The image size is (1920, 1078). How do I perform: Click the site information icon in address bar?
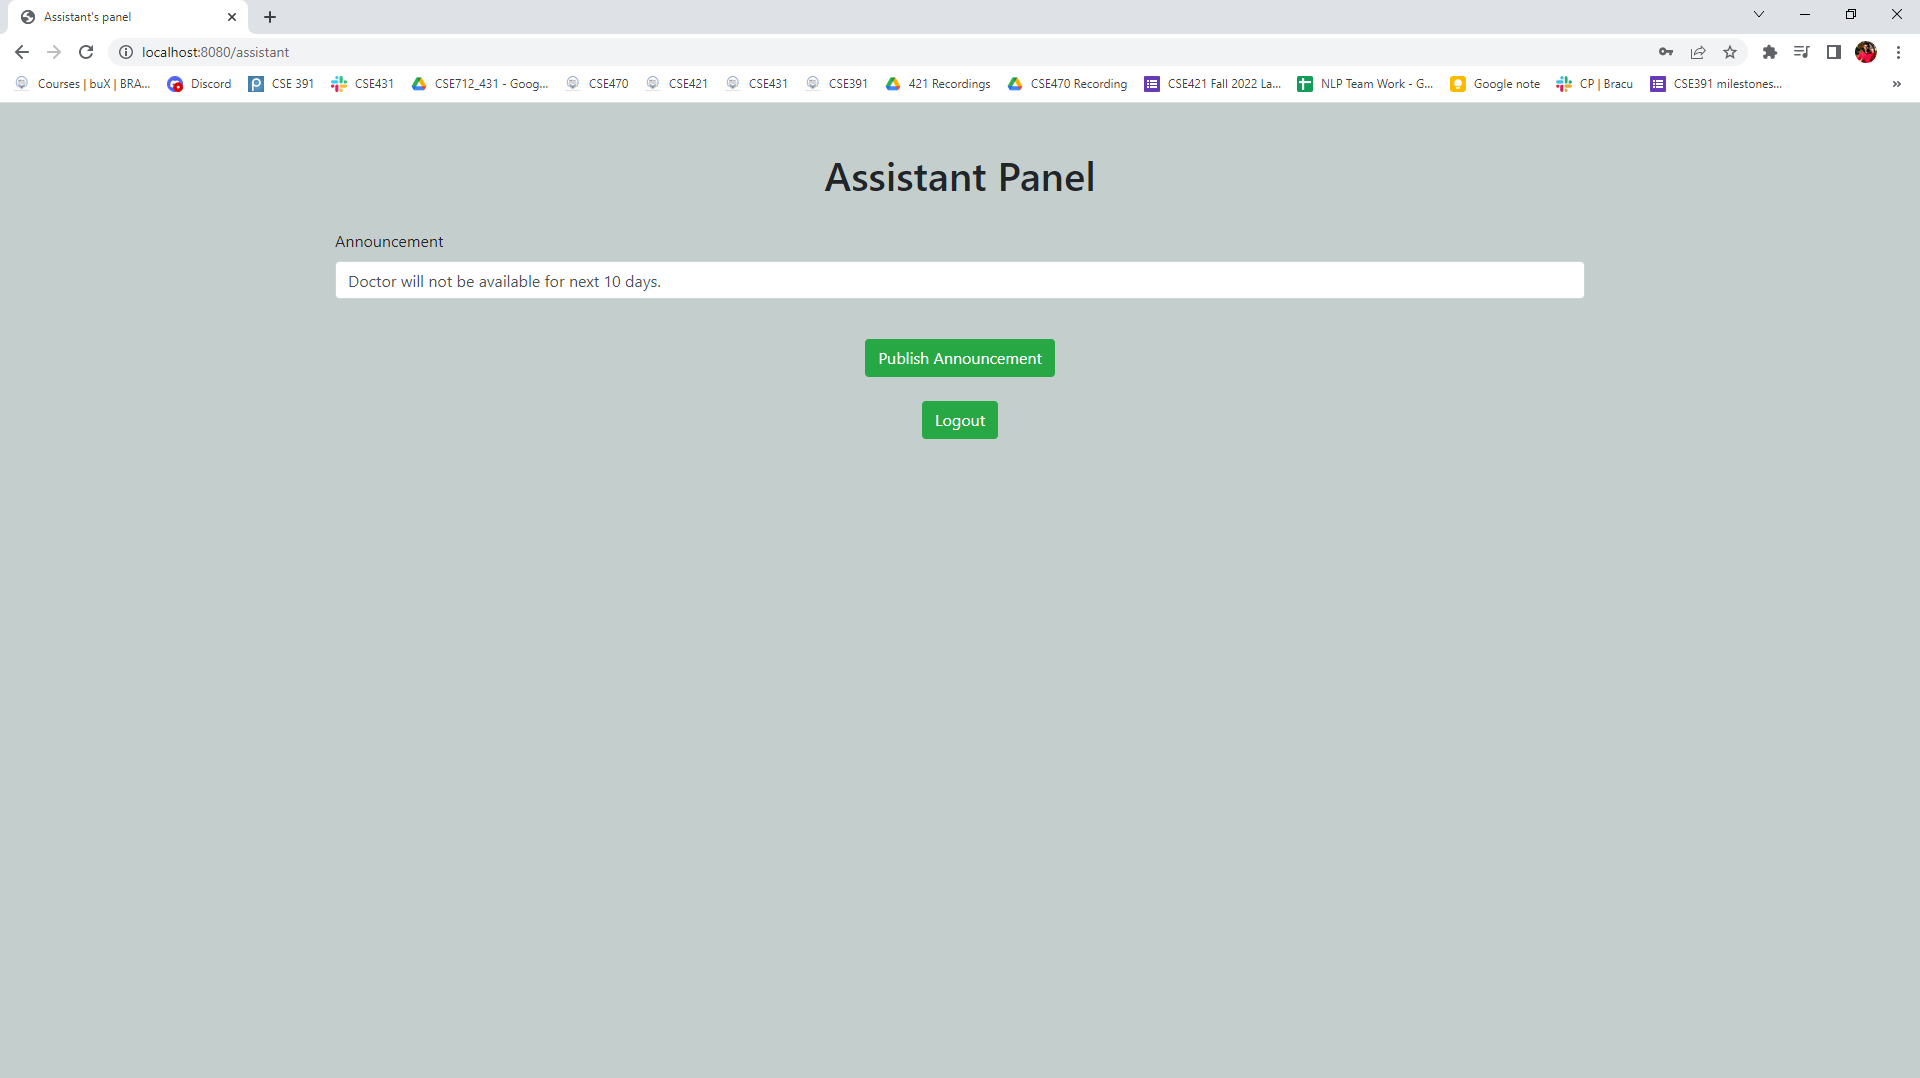coord(126,52)
